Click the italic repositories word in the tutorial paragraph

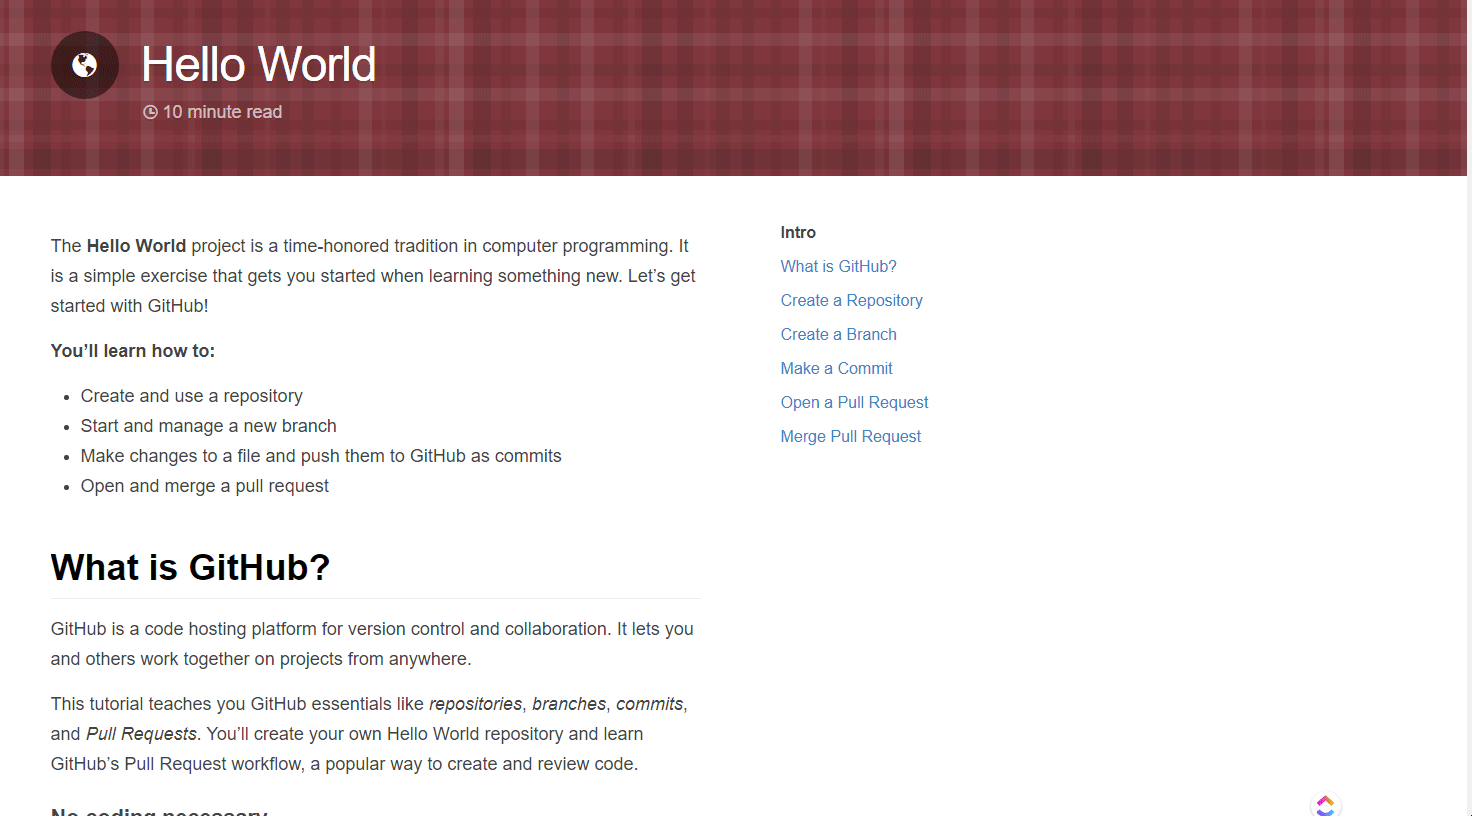pyautogui.click(x=475, y=704)
